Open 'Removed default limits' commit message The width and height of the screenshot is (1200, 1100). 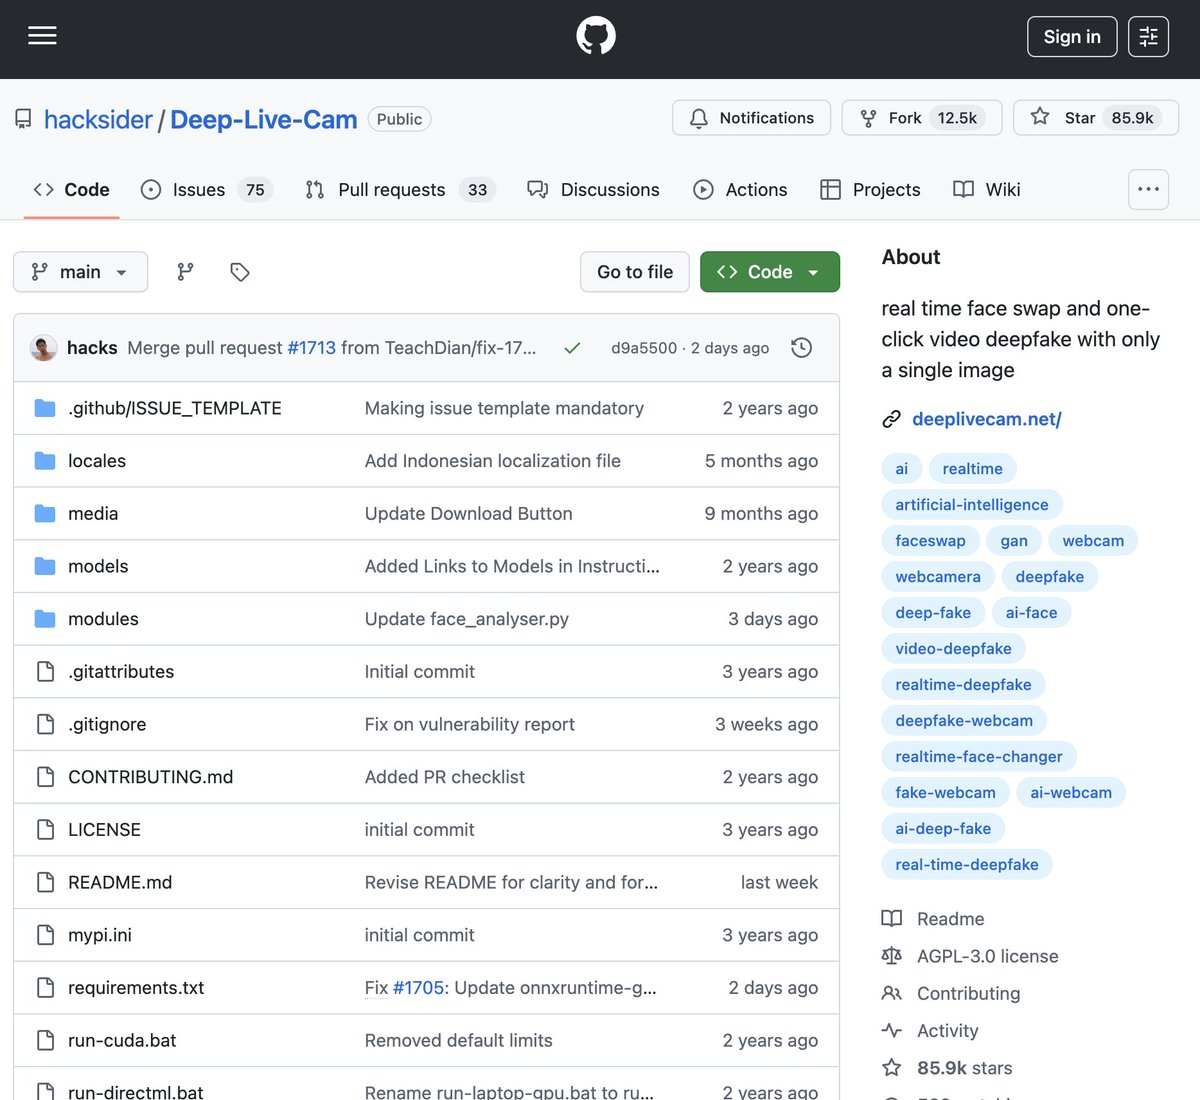point(459,1041)
